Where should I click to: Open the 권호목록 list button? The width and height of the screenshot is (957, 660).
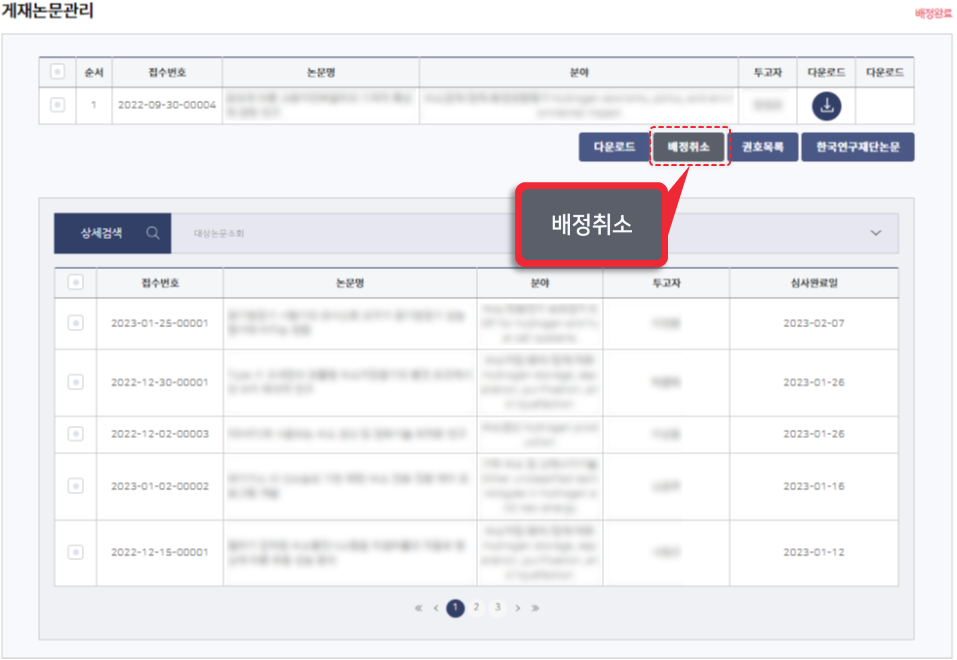762,147
